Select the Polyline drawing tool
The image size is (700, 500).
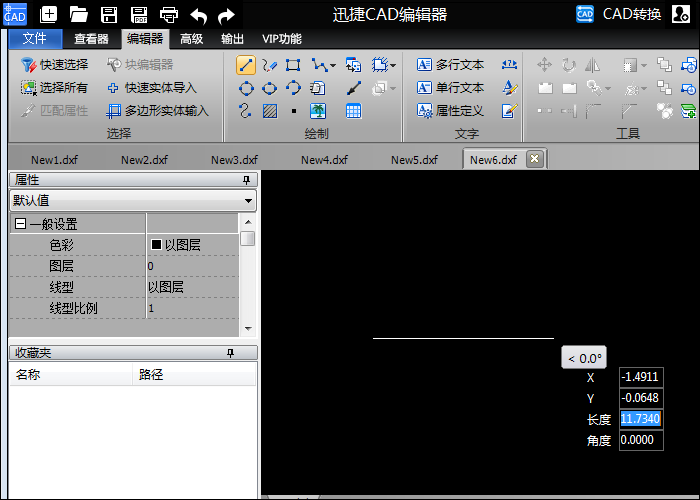(x=320, y=65)
